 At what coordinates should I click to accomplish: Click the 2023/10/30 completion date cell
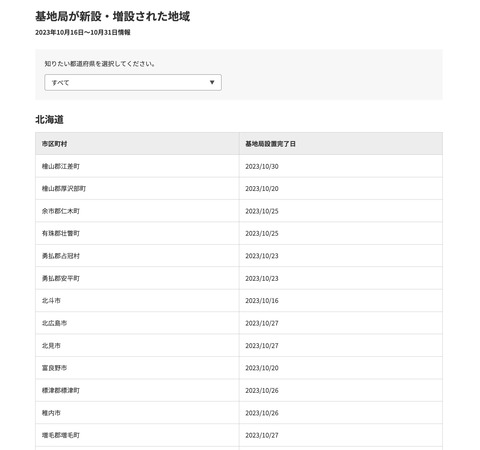point(341,166)
